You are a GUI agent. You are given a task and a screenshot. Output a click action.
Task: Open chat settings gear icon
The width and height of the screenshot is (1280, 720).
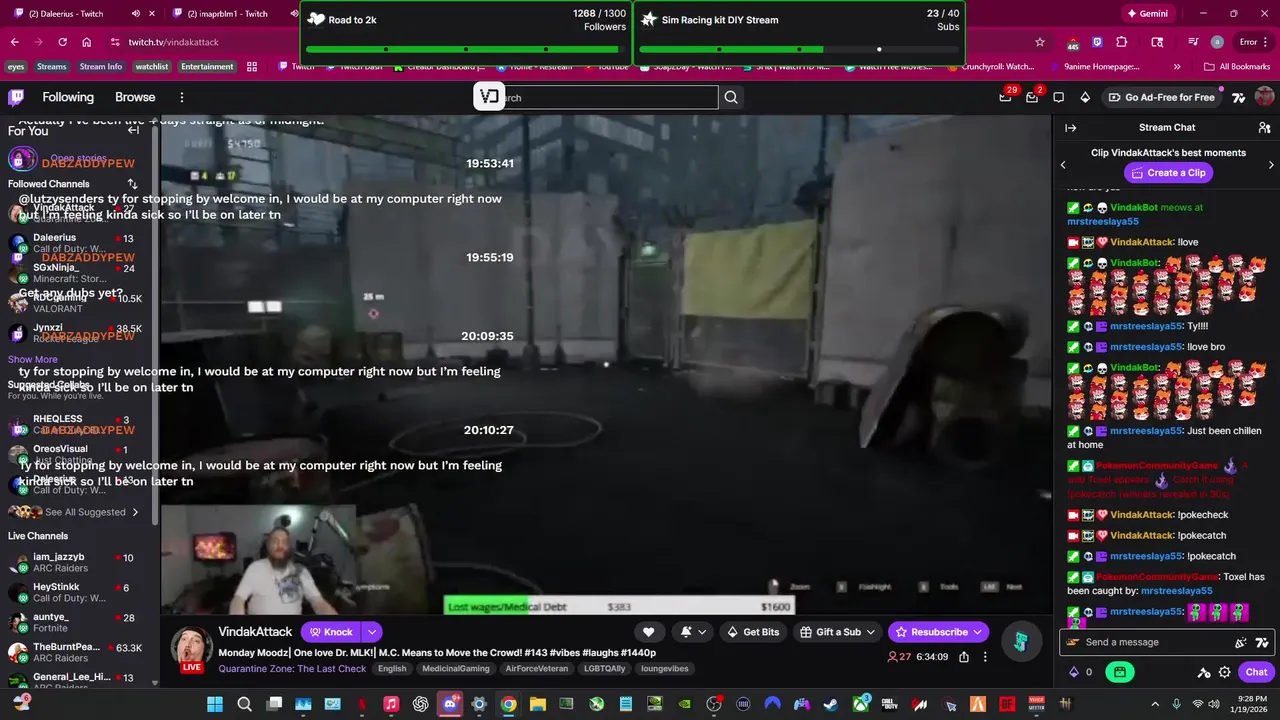tap(1224, 672)
